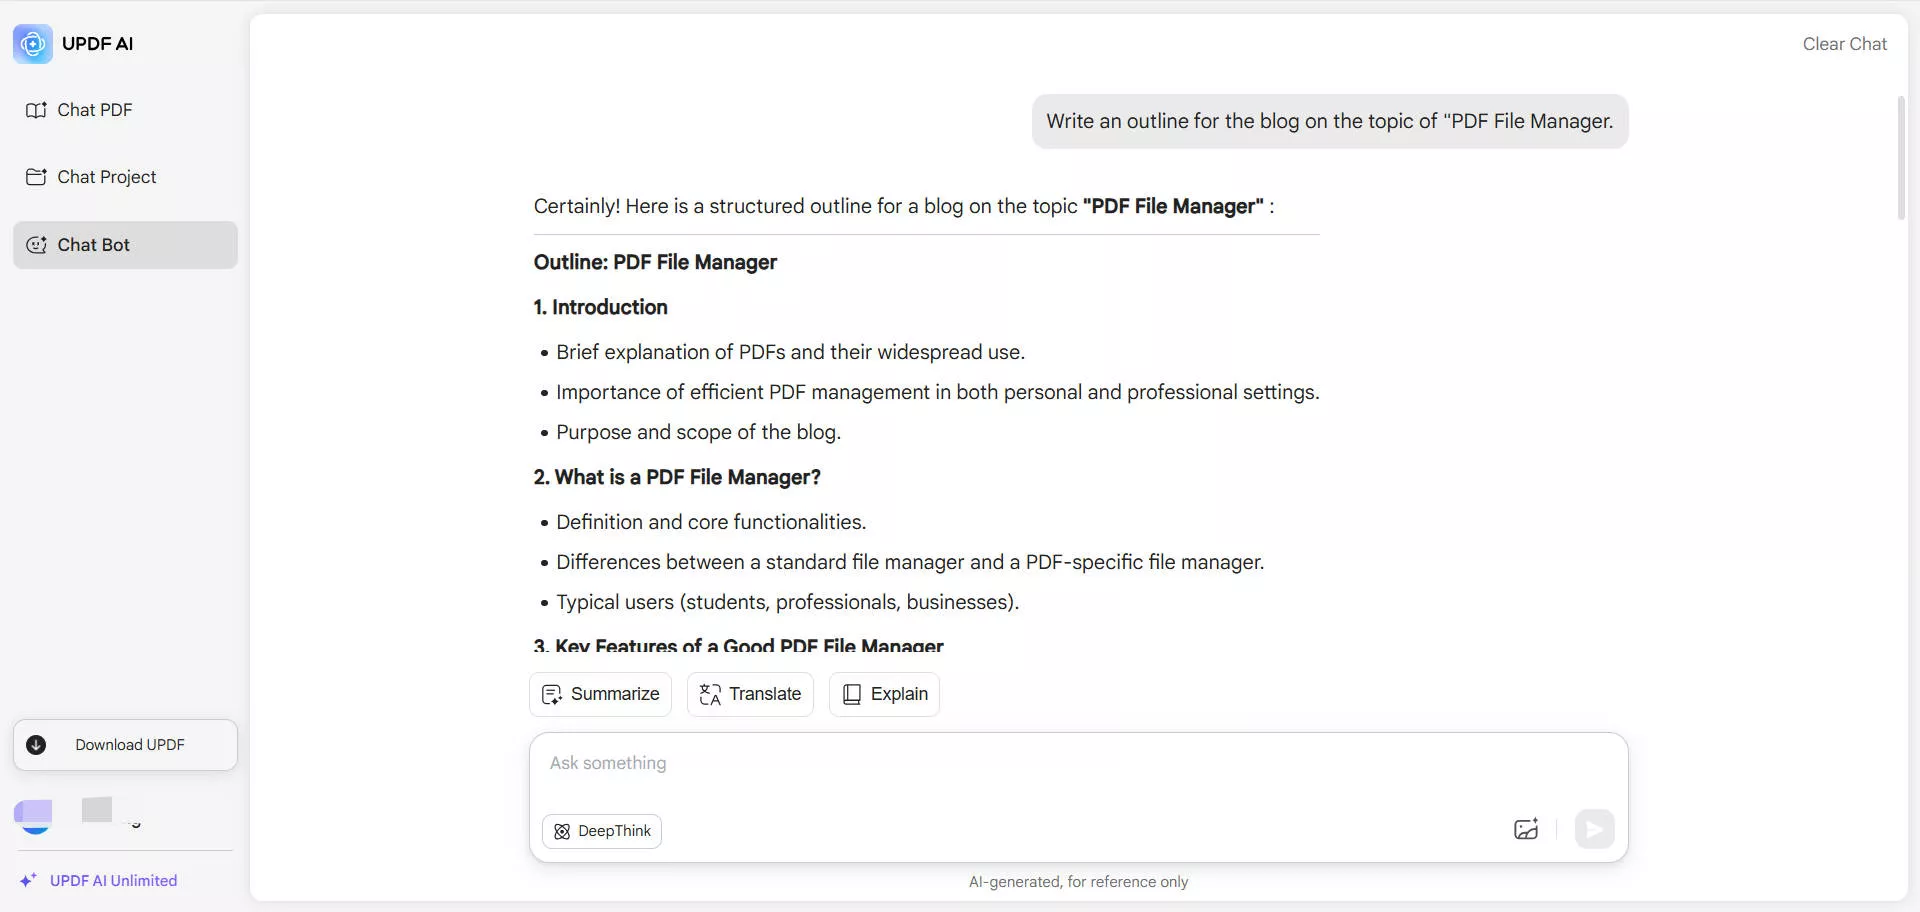Click the Summarize response icon
The width and height of the screenshot is (1920, 912).
(551, 694)
